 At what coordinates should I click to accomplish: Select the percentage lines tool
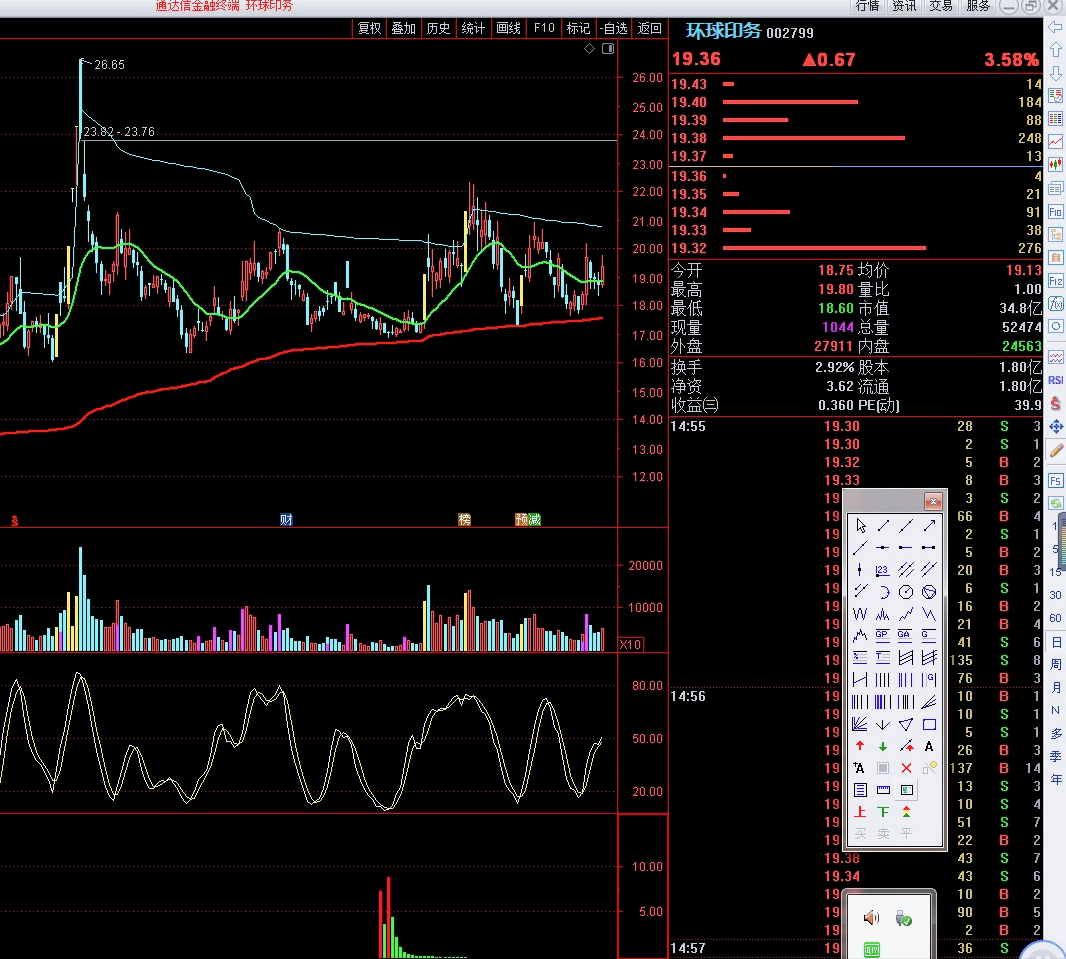[860, 658]
